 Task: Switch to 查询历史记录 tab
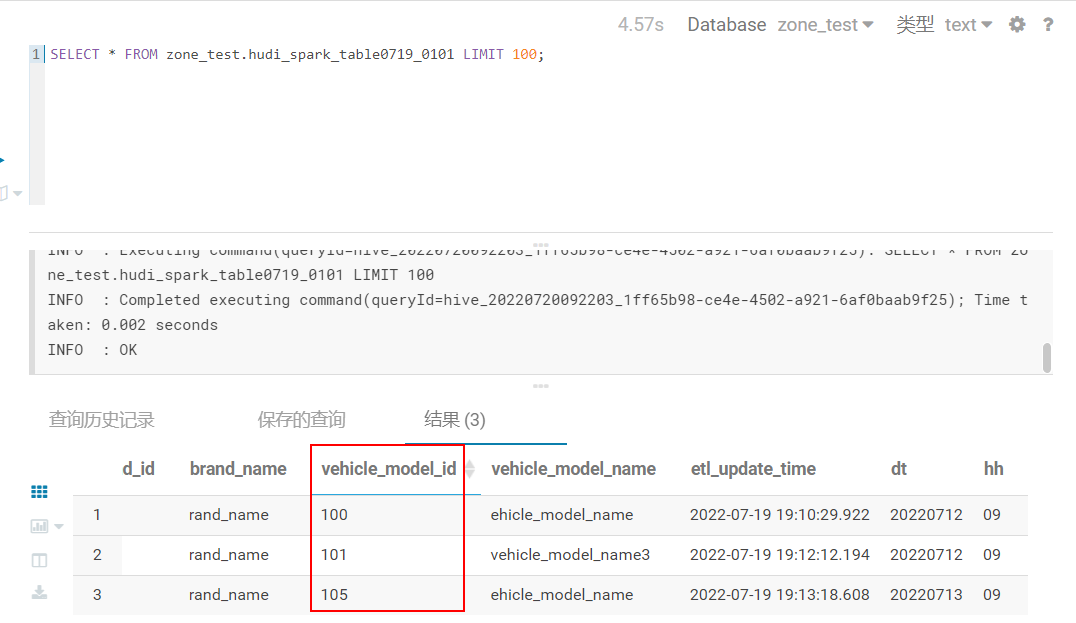(x=102, y=419)
